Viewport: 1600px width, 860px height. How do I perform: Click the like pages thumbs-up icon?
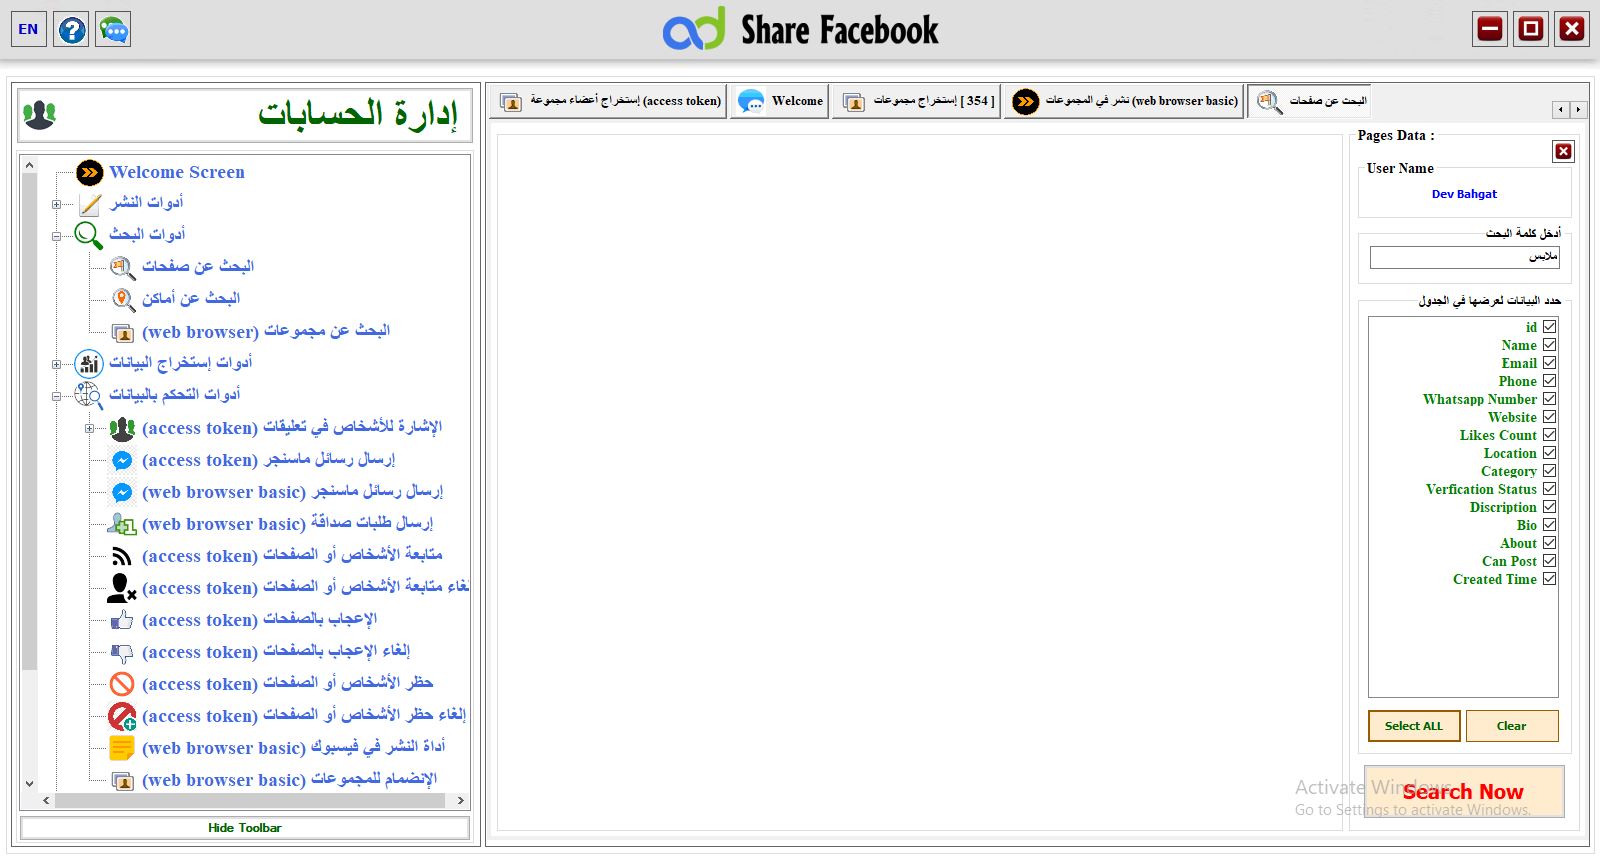tap(122, 620)
